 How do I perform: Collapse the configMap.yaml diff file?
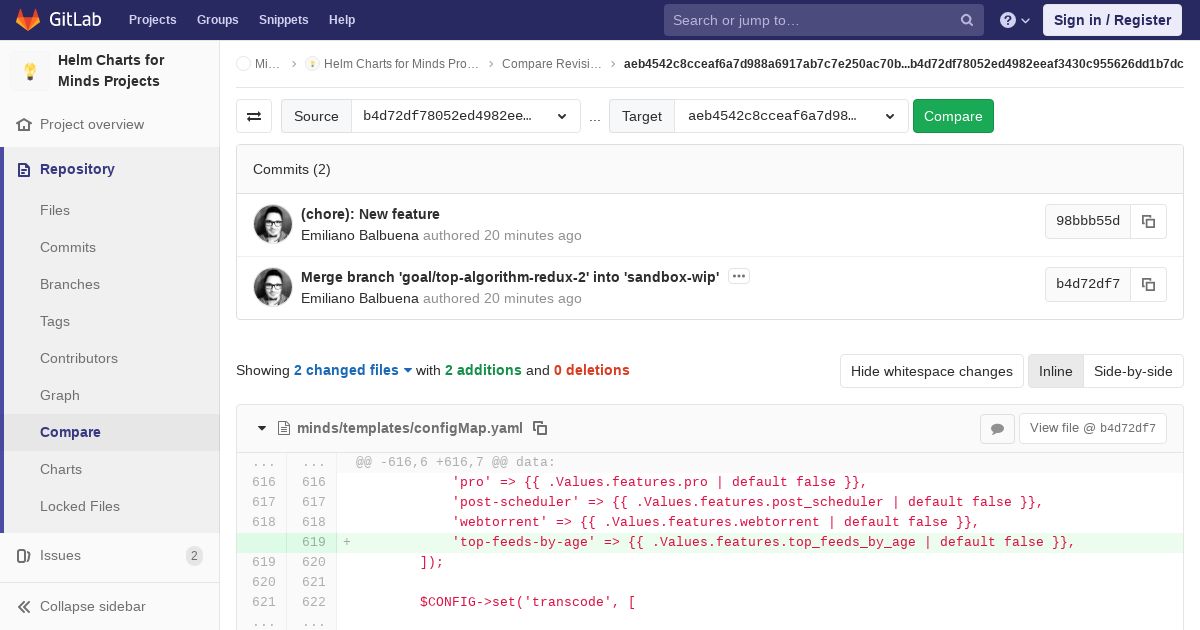tap(262, 428)
